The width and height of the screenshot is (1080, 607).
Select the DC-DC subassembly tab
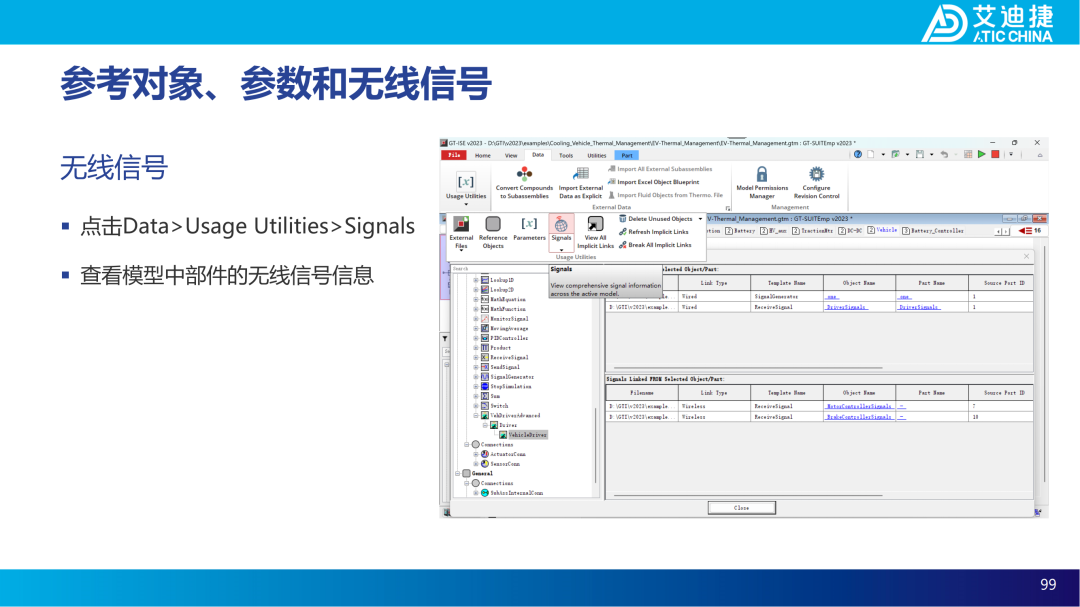[851, 231]
